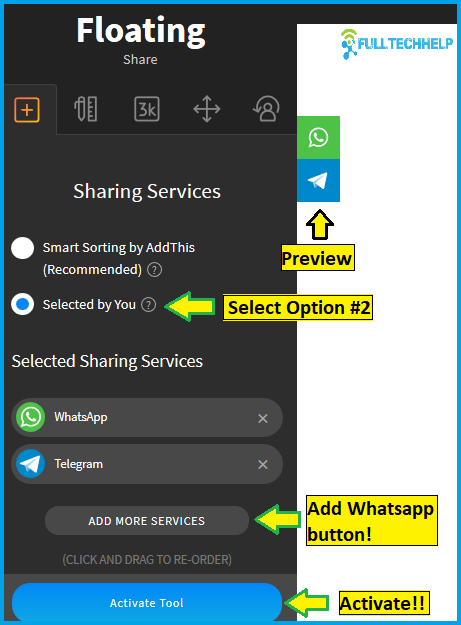Open help tooltip next to Recommended

coord(155,270)
